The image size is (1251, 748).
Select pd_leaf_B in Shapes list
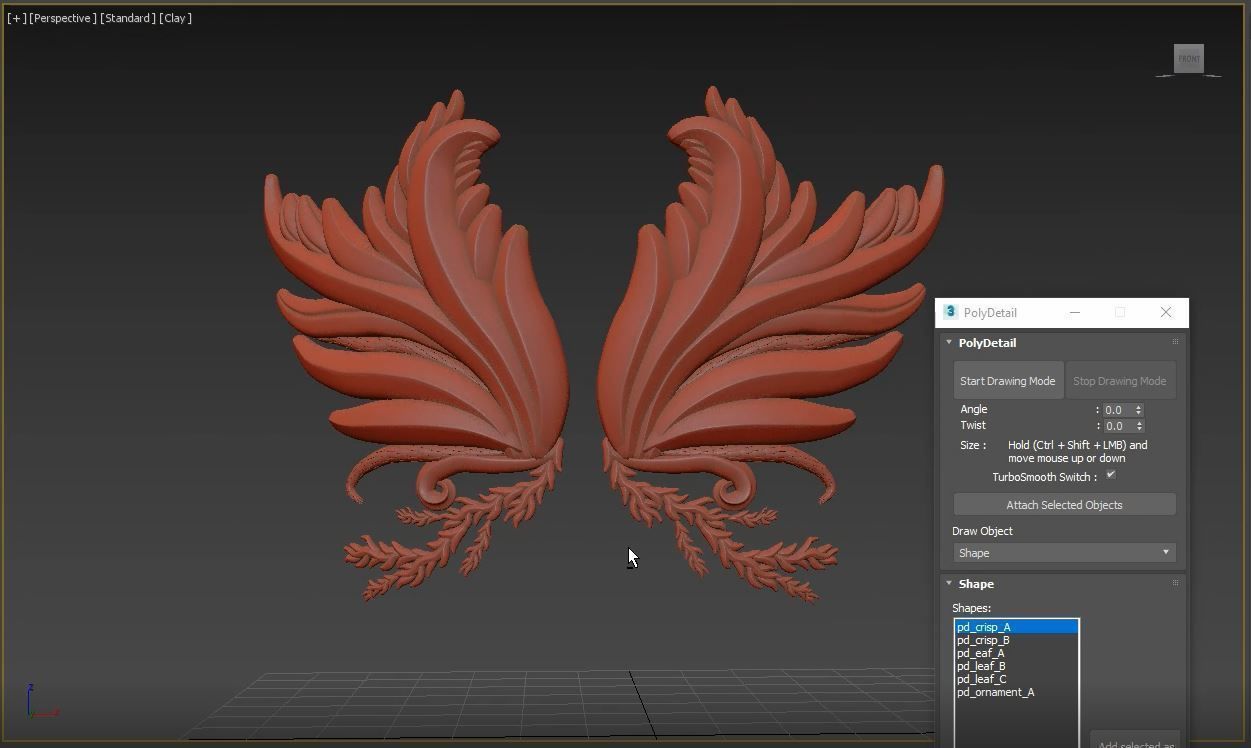(x=1017, y=666)
